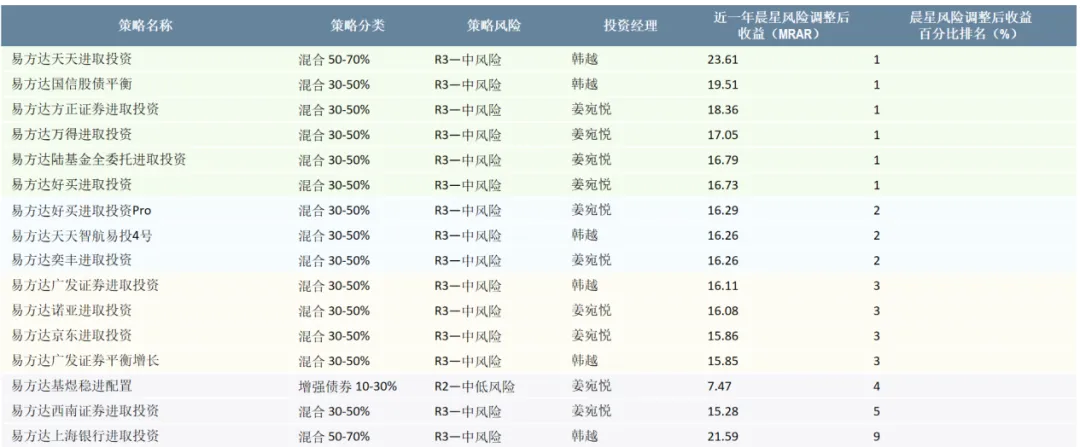The height and width of the screenshot is (447, 1080).
Task: Select the R2-中低风险 risk cell
Action: click(x=475, y=386)
